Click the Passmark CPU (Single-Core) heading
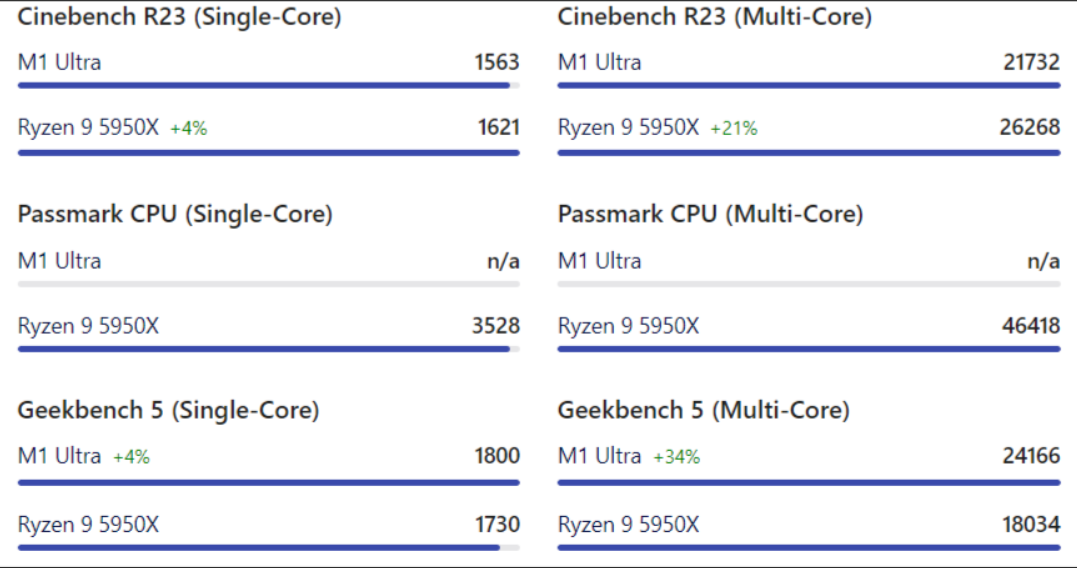Viewport: 1077px width, 568px height. tap(175, 214)
